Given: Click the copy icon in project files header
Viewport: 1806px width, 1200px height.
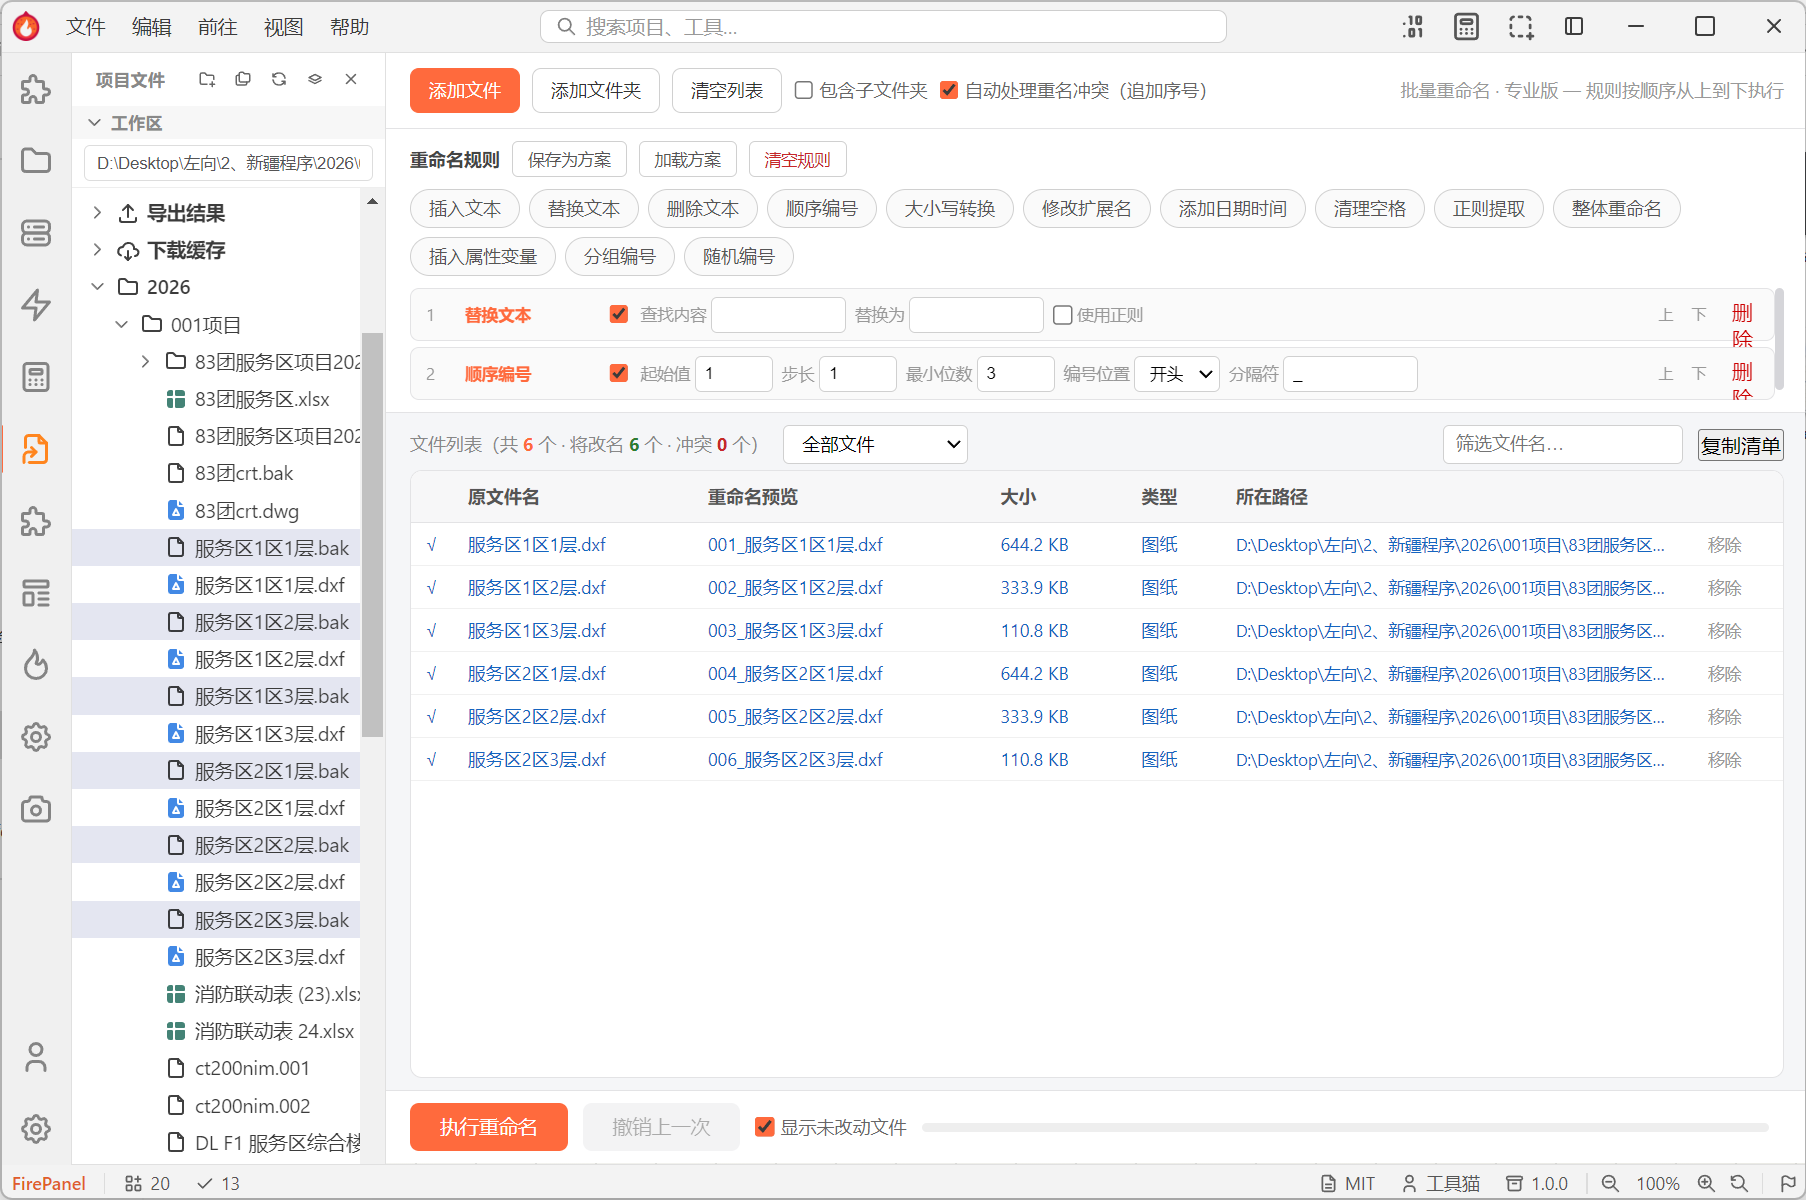Looking at the screenshot, I should point(243,79).
